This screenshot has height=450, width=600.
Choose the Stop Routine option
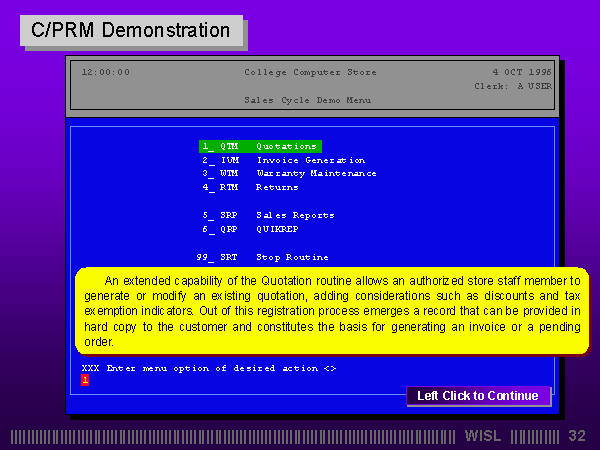262,257
